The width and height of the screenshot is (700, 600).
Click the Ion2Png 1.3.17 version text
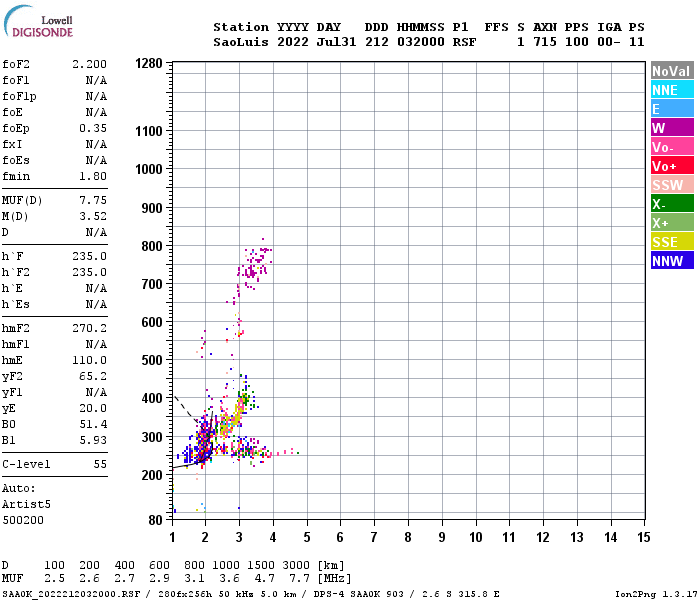(656, 594)
